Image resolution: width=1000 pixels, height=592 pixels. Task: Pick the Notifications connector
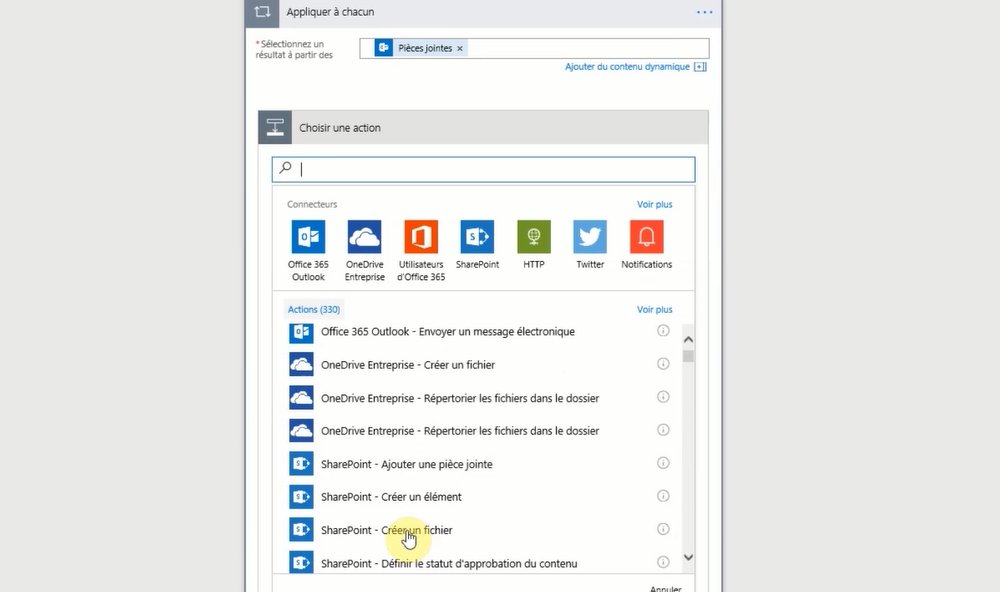(647, 237)
